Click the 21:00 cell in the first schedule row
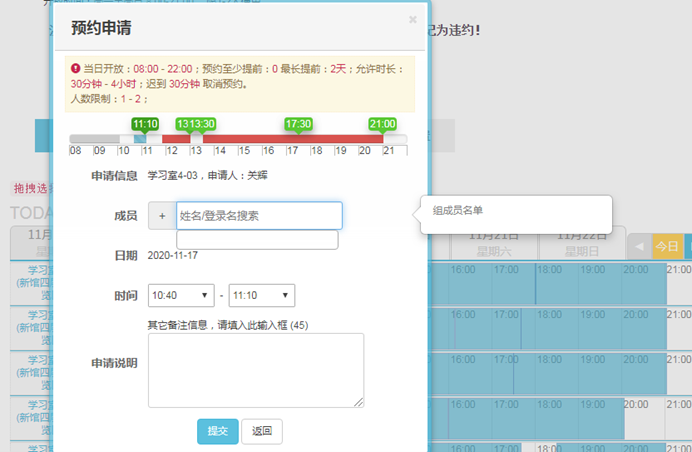Viewport: 692px width, 452px height. 679,283
